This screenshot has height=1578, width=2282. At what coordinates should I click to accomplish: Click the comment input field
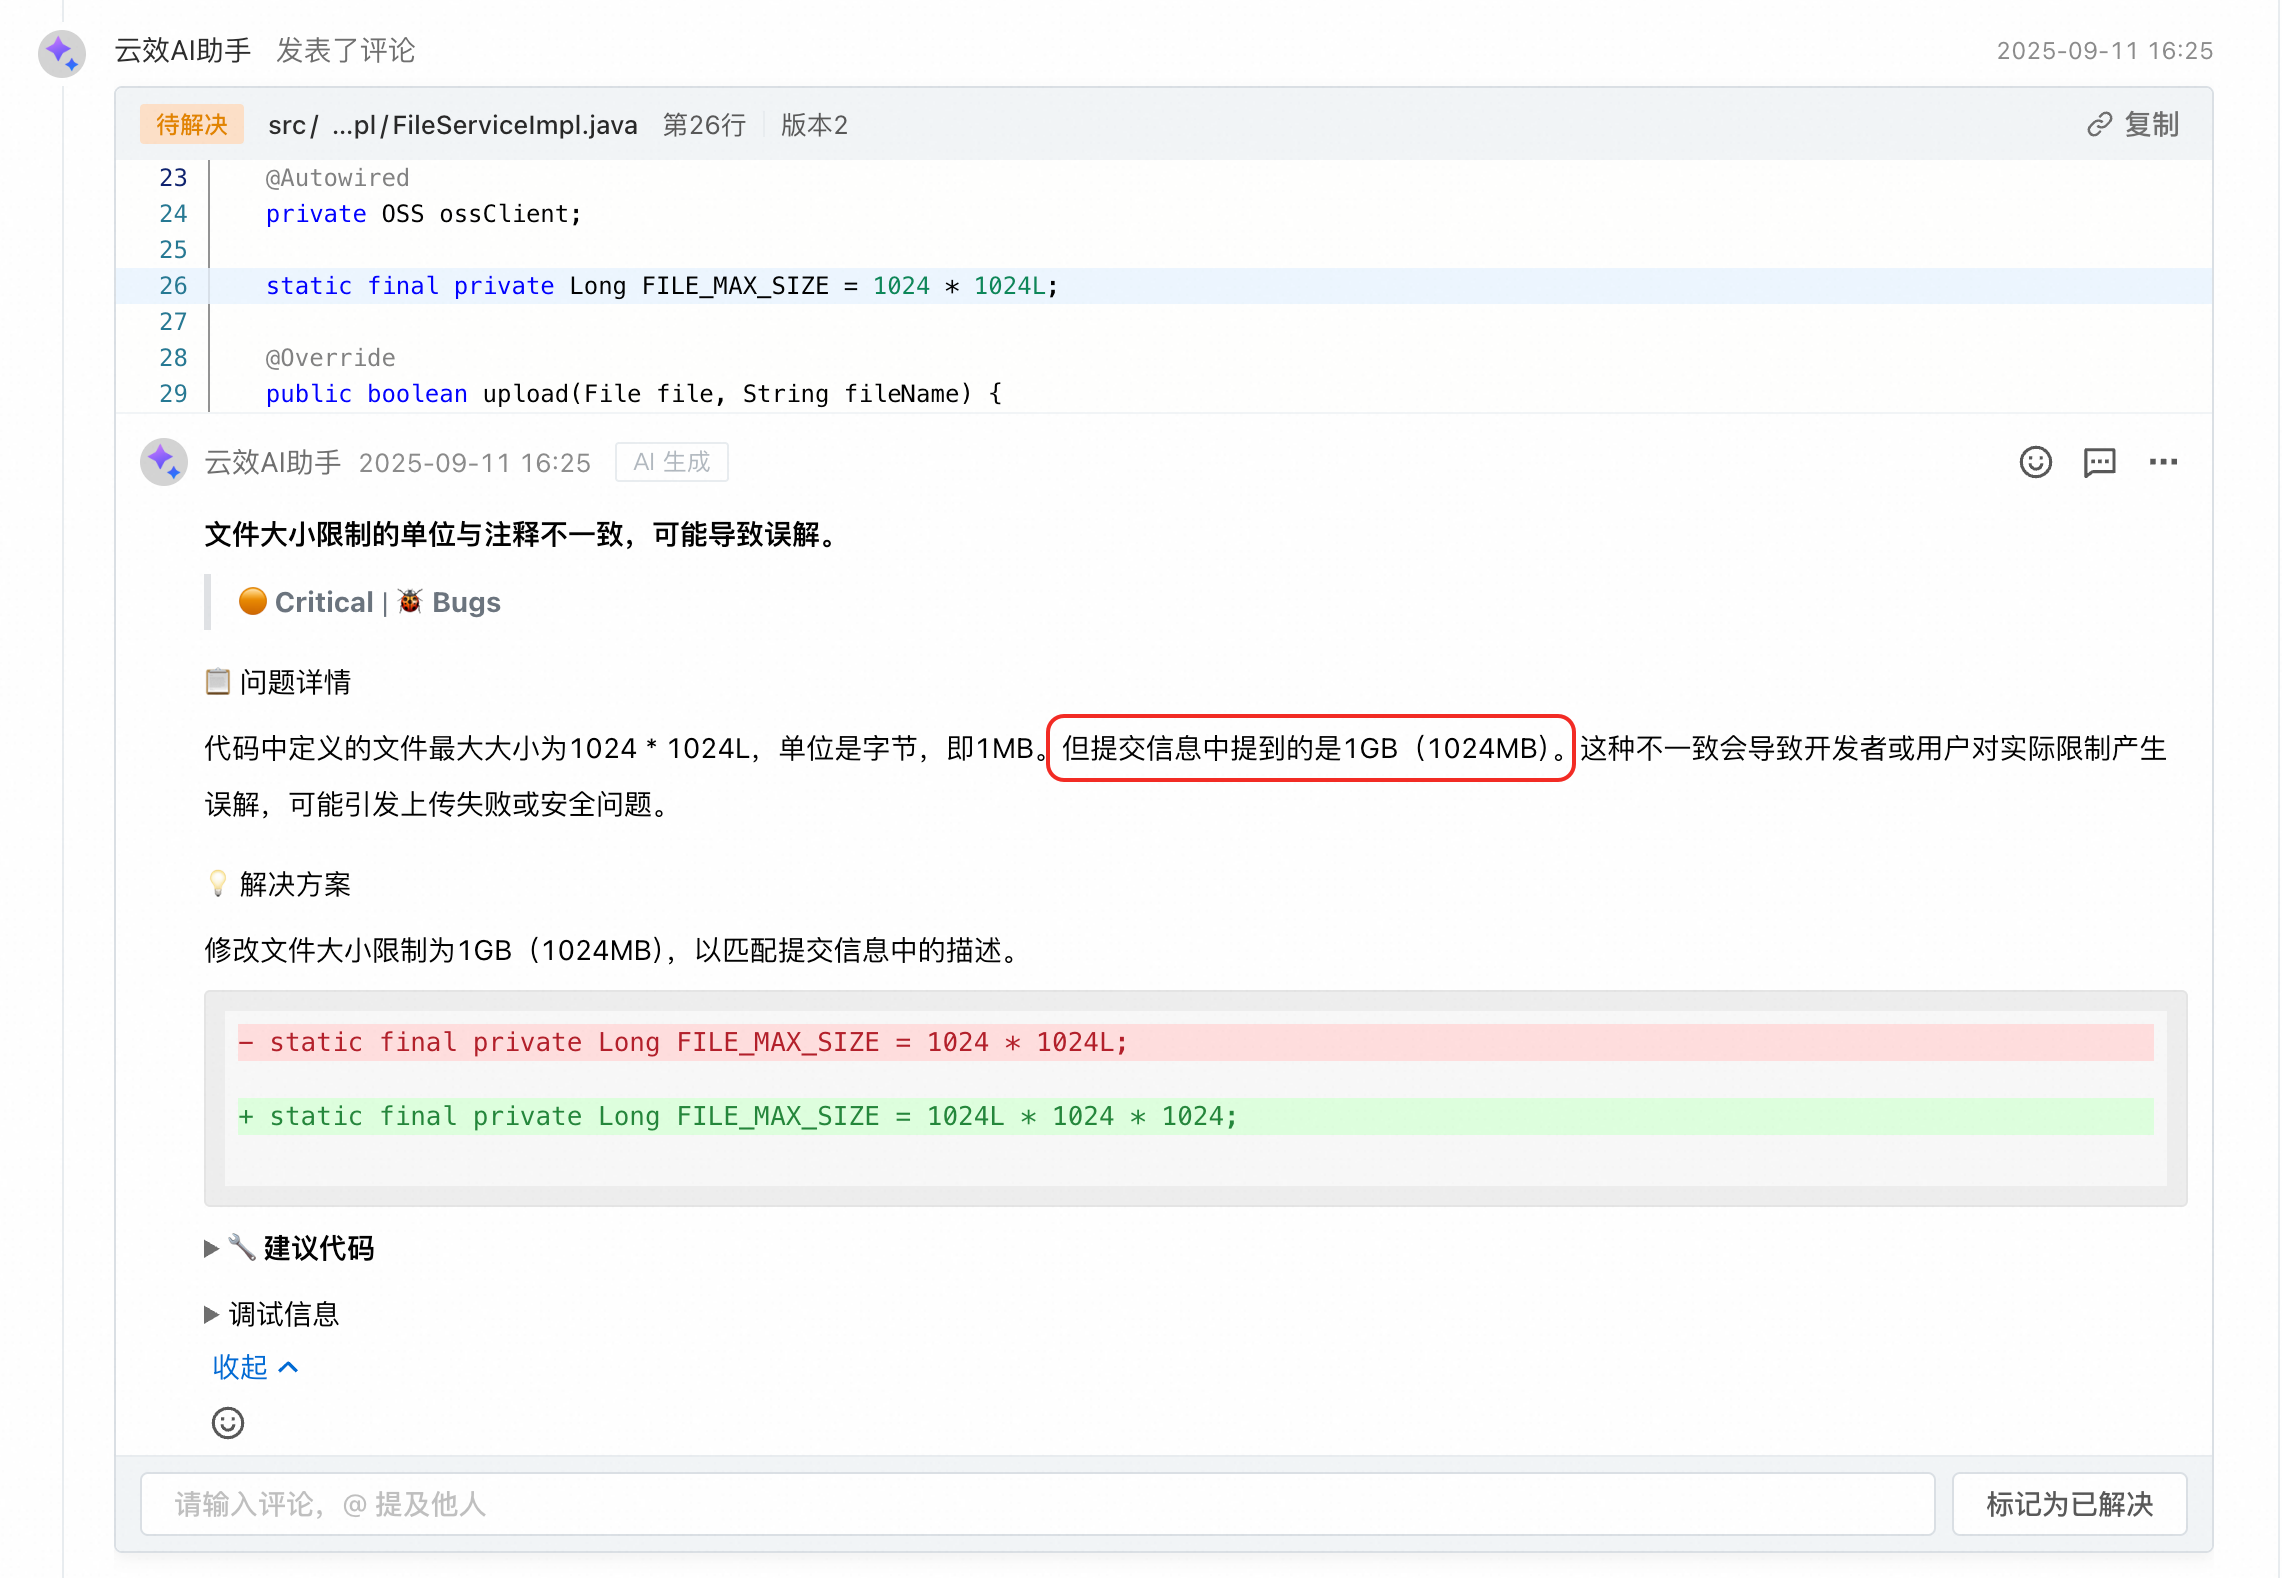click(1037, 1504)
